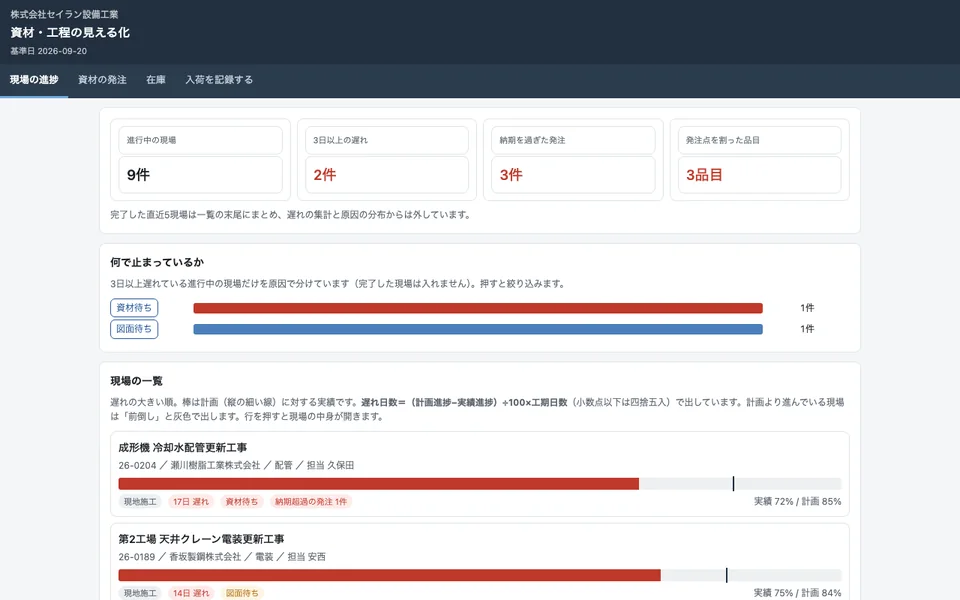Open the 資材の発注 tab

[102, 80]
